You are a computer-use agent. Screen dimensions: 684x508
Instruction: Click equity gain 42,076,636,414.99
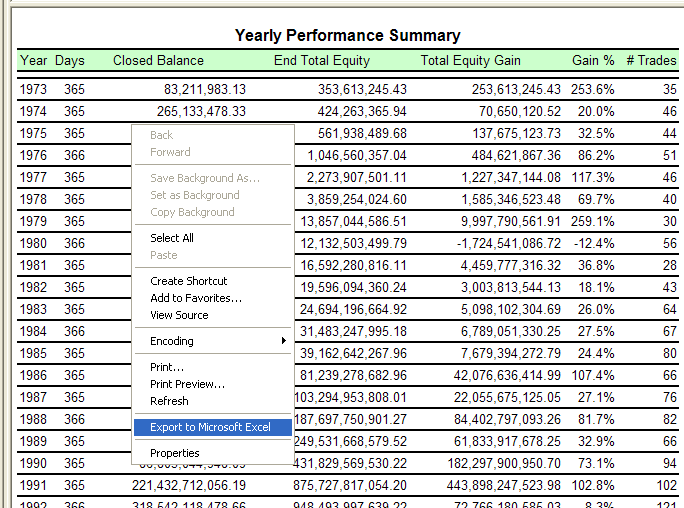pyautogui.click(x=507, y=375)
